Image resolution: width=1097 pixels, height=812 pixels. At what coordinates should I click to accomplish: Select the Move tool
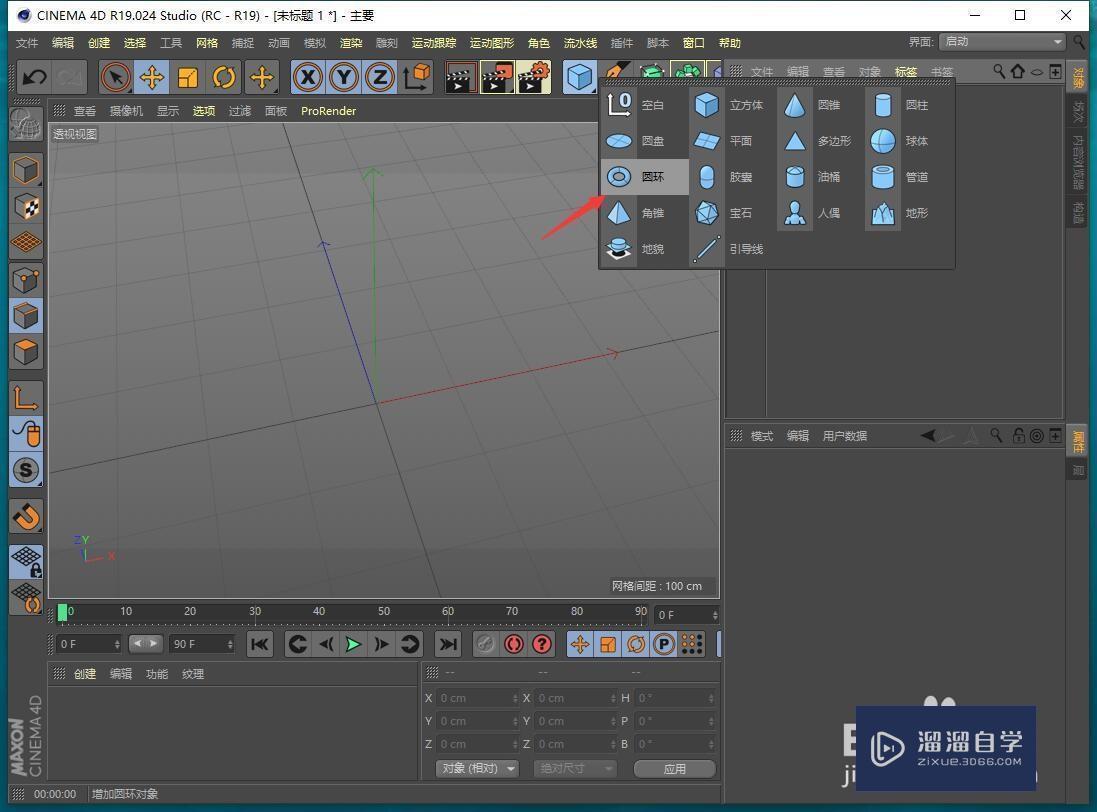pos(152,77)
